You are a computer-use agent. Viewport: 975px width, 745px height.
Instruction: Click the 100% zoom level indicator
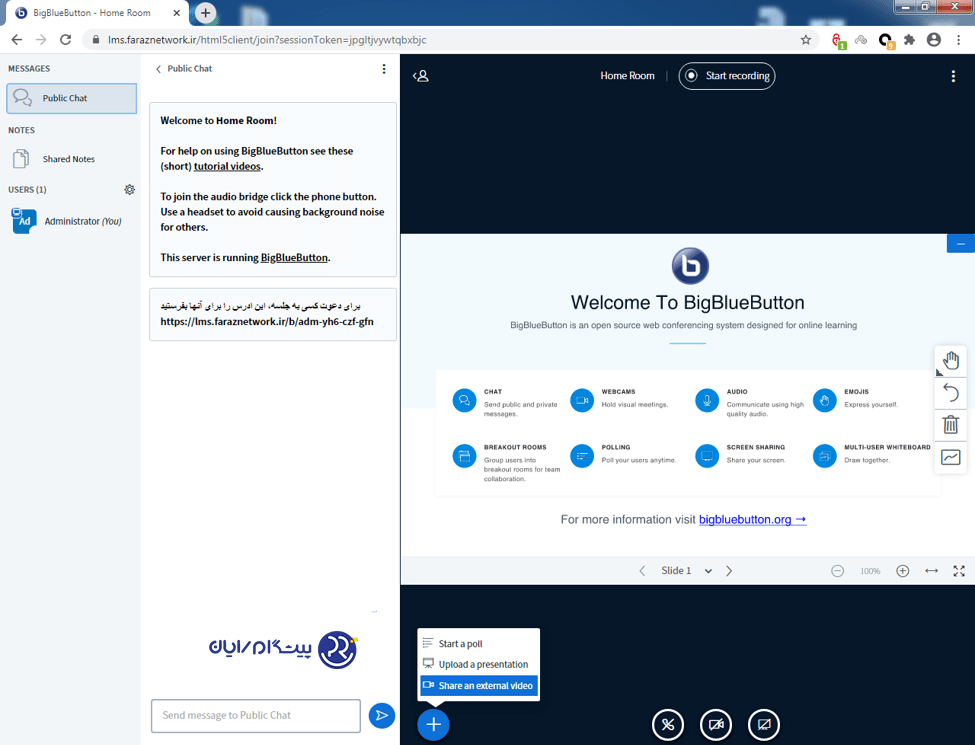click(x=870, y=571)
